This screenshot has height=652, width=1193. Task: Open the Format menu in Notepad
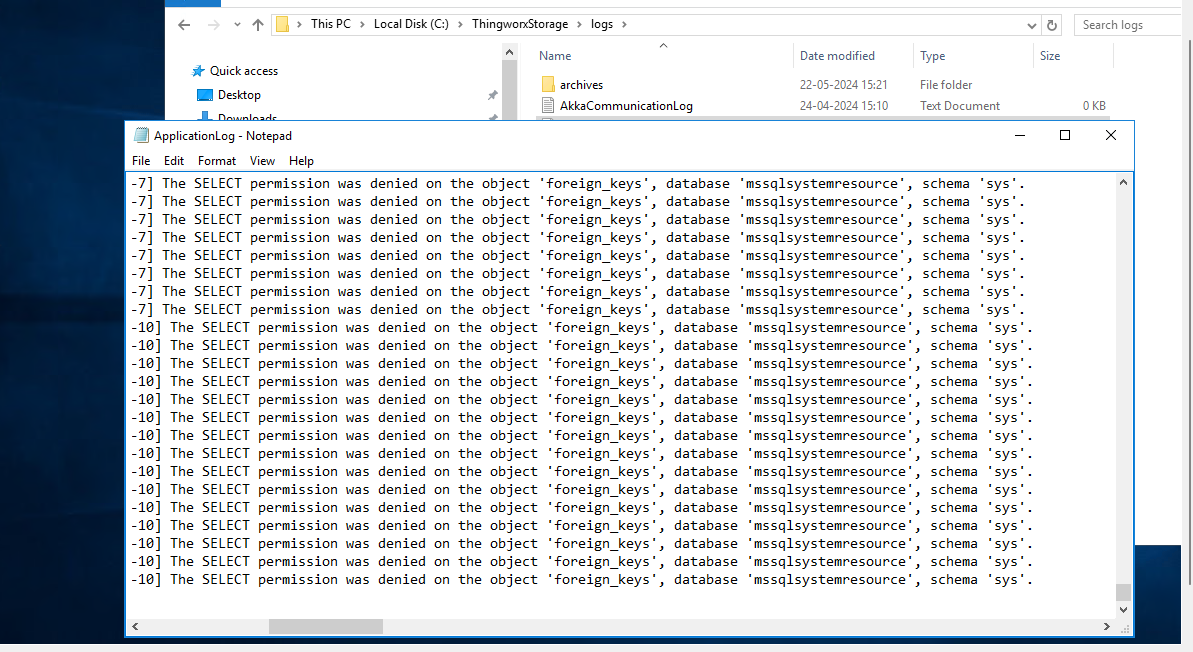tap(216, 160)
